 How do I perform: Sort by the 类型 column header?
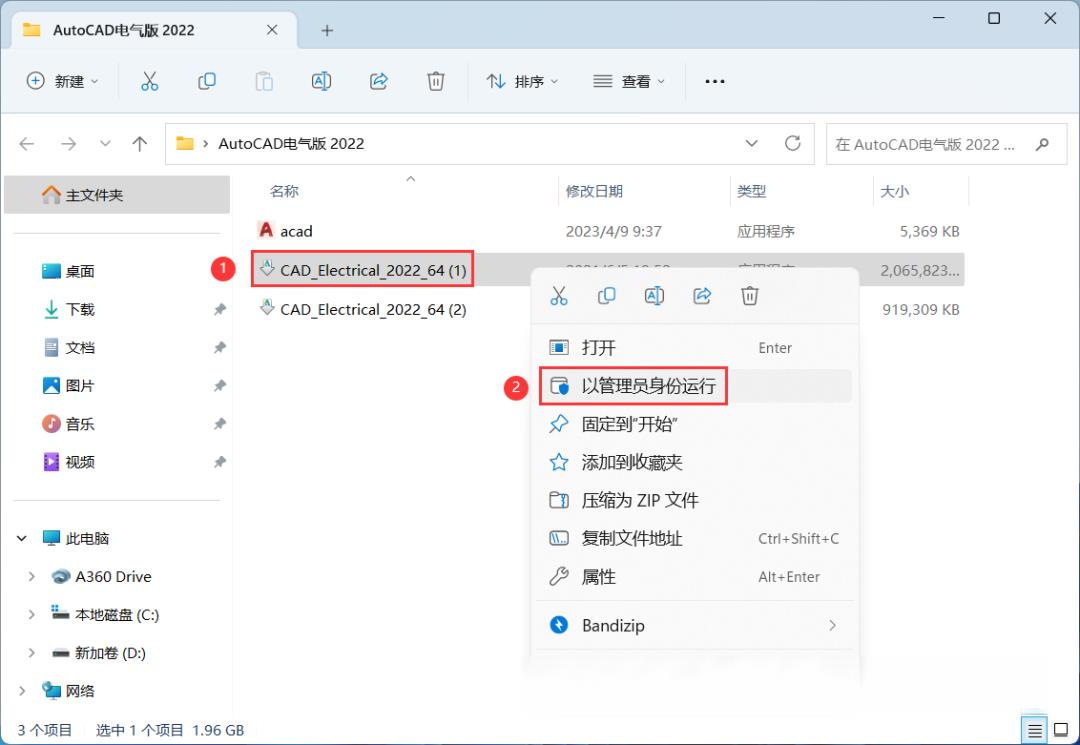[751, 191]
